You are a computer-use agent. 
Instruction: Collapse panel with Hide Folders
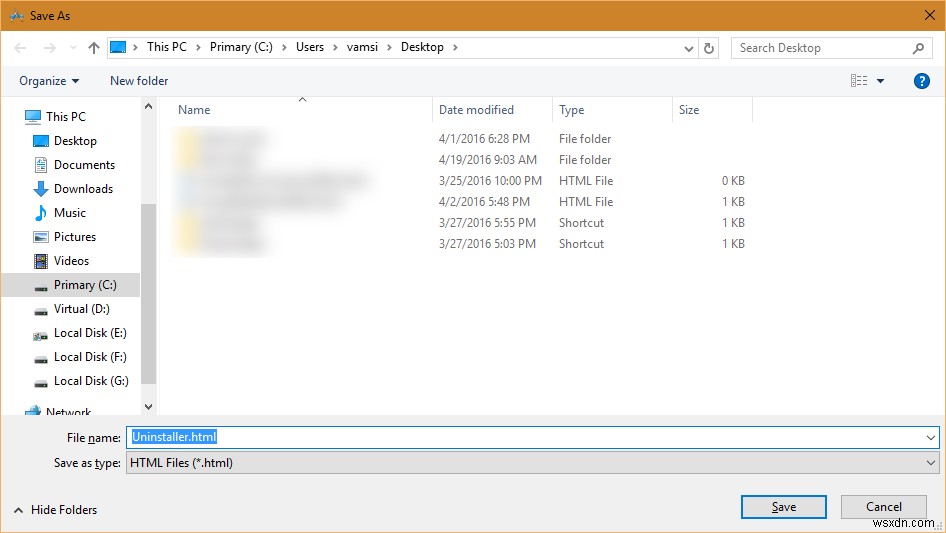click(56, 510)
